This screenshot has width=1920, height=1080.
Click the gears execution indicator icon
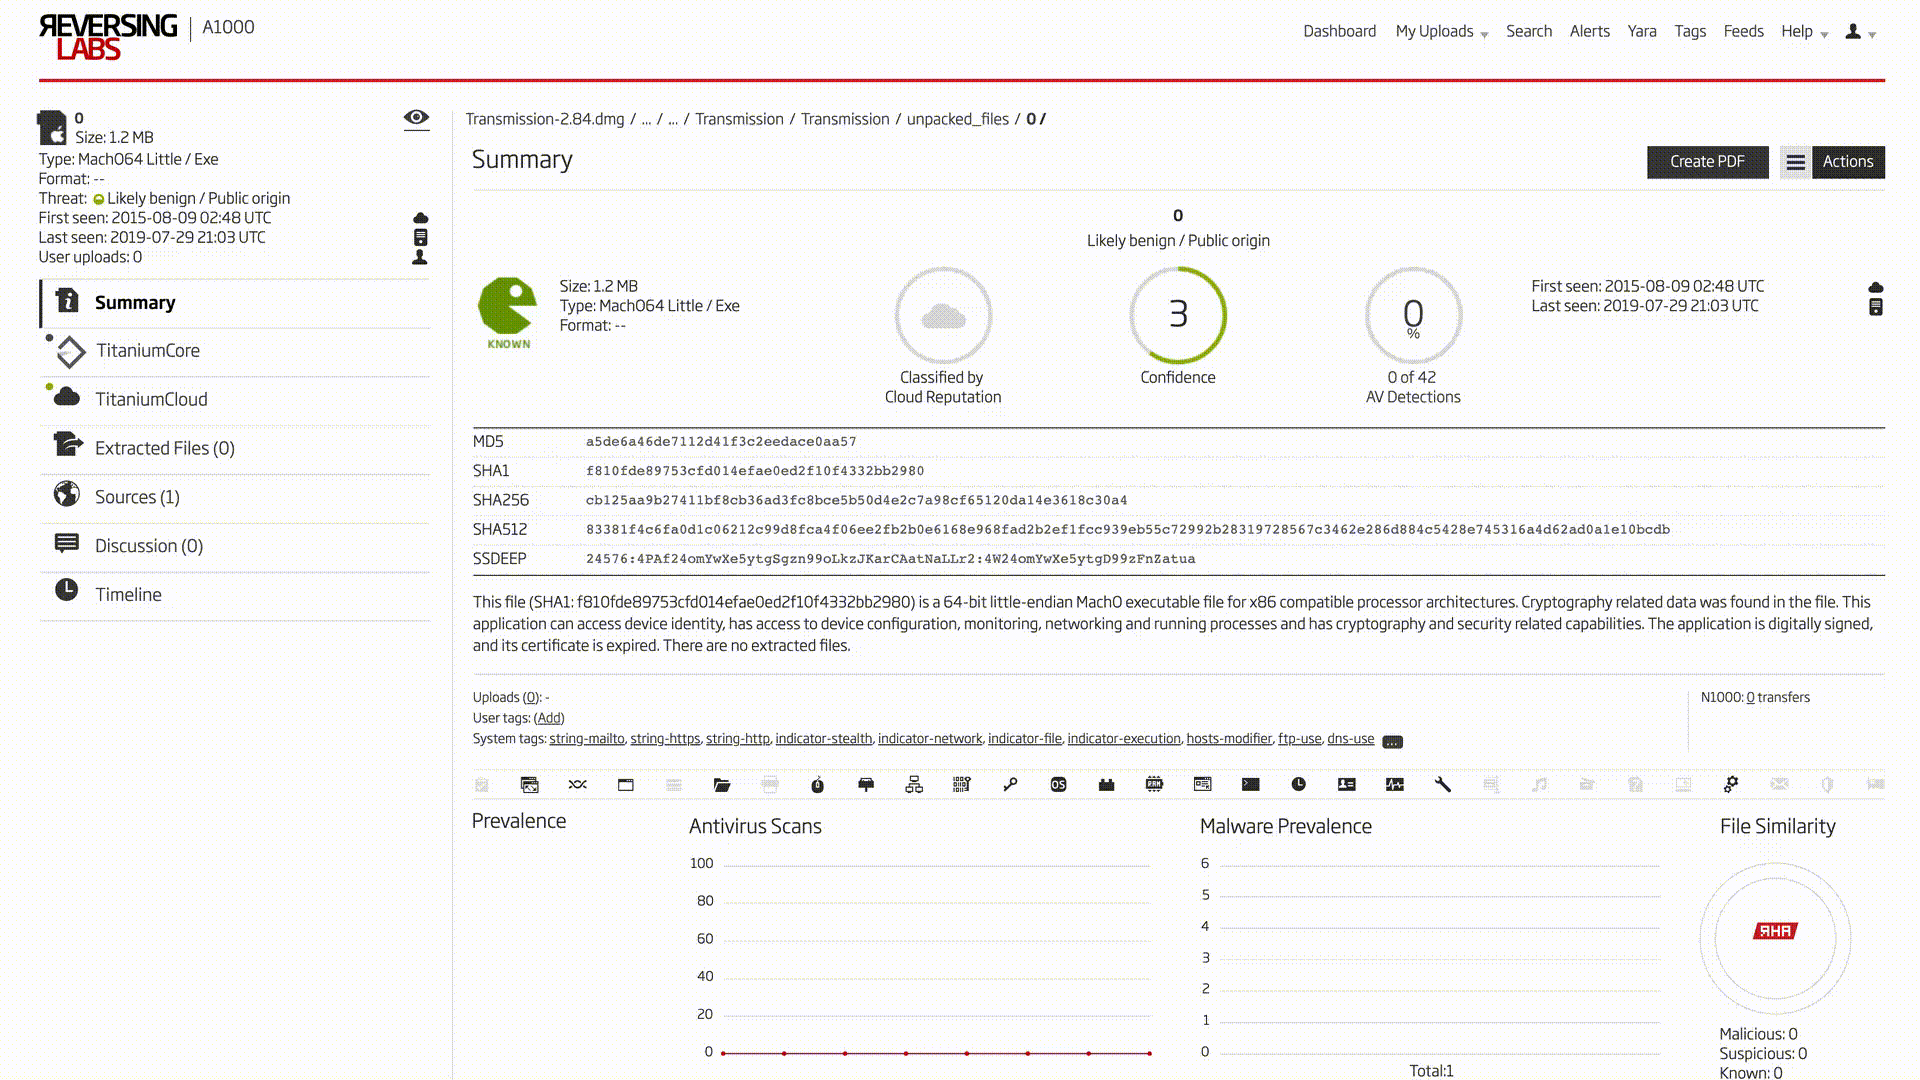click(1731, 785)
